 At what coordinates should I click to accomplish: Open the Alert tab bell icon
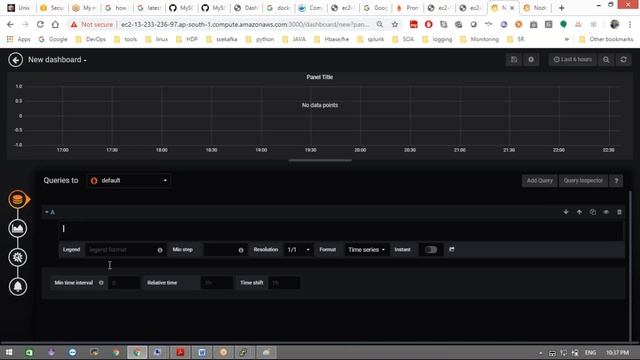[x=18, y=287]
